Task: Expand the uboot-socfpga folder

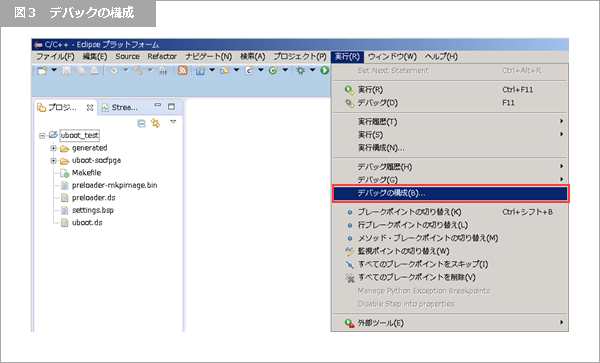Action: click(54, 161)
